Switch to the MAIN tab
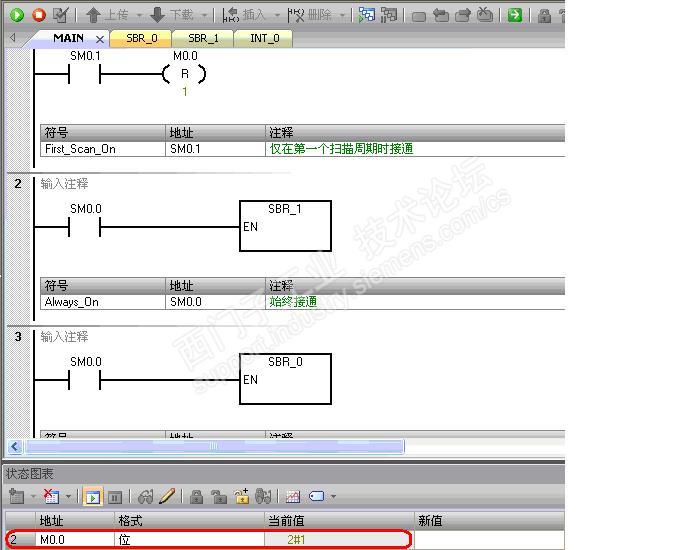The image size is (683, 550). click(68, 38)
